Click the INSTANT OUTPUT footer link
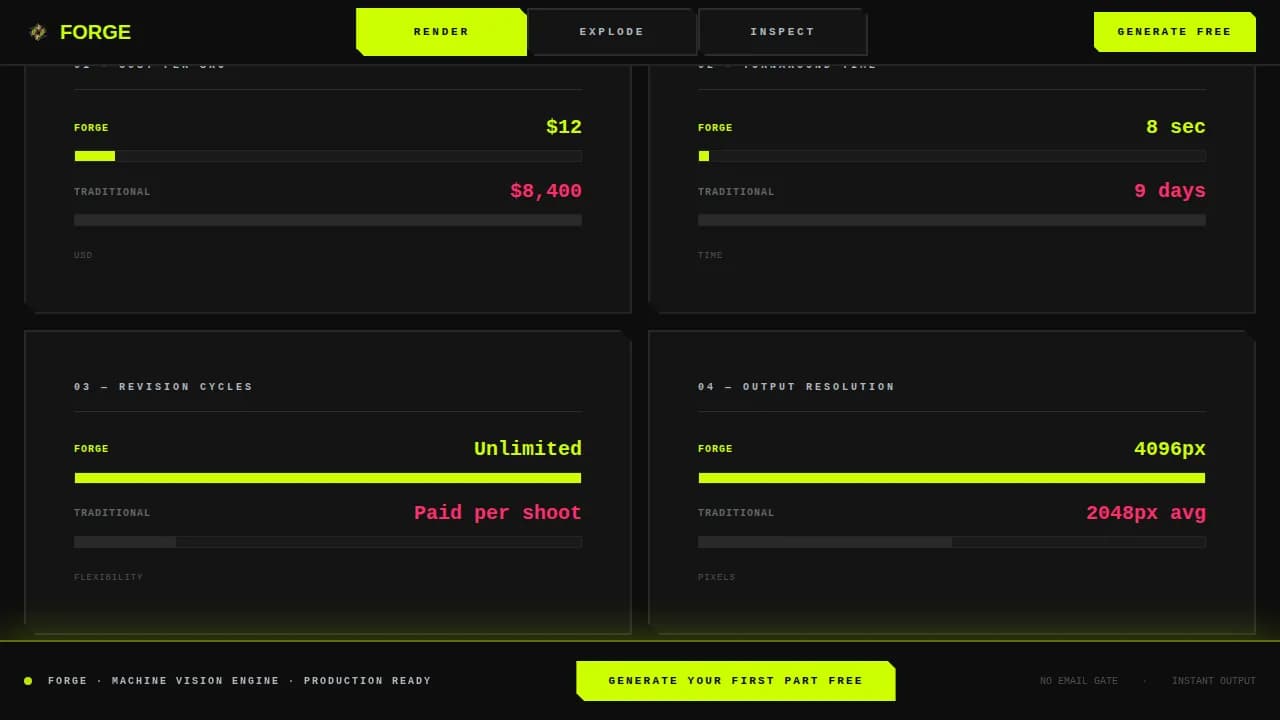The image size is (1280, 720). [x=1213, y=680]
